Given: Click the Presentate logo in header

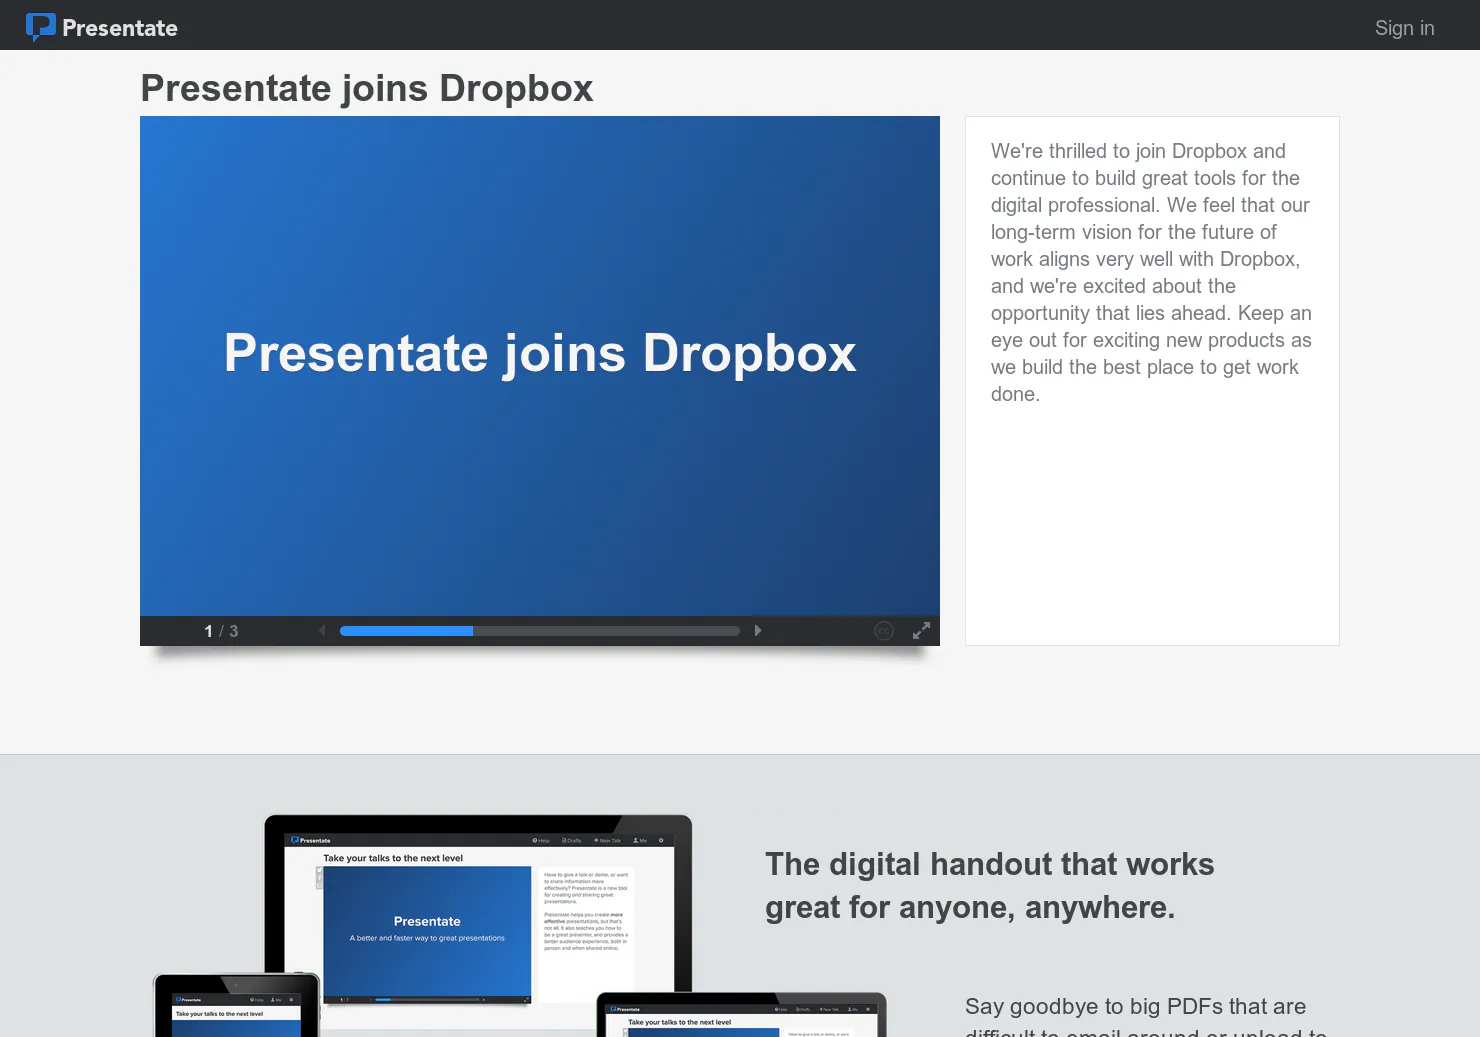Looking at the screenshot, I should 102,27.
